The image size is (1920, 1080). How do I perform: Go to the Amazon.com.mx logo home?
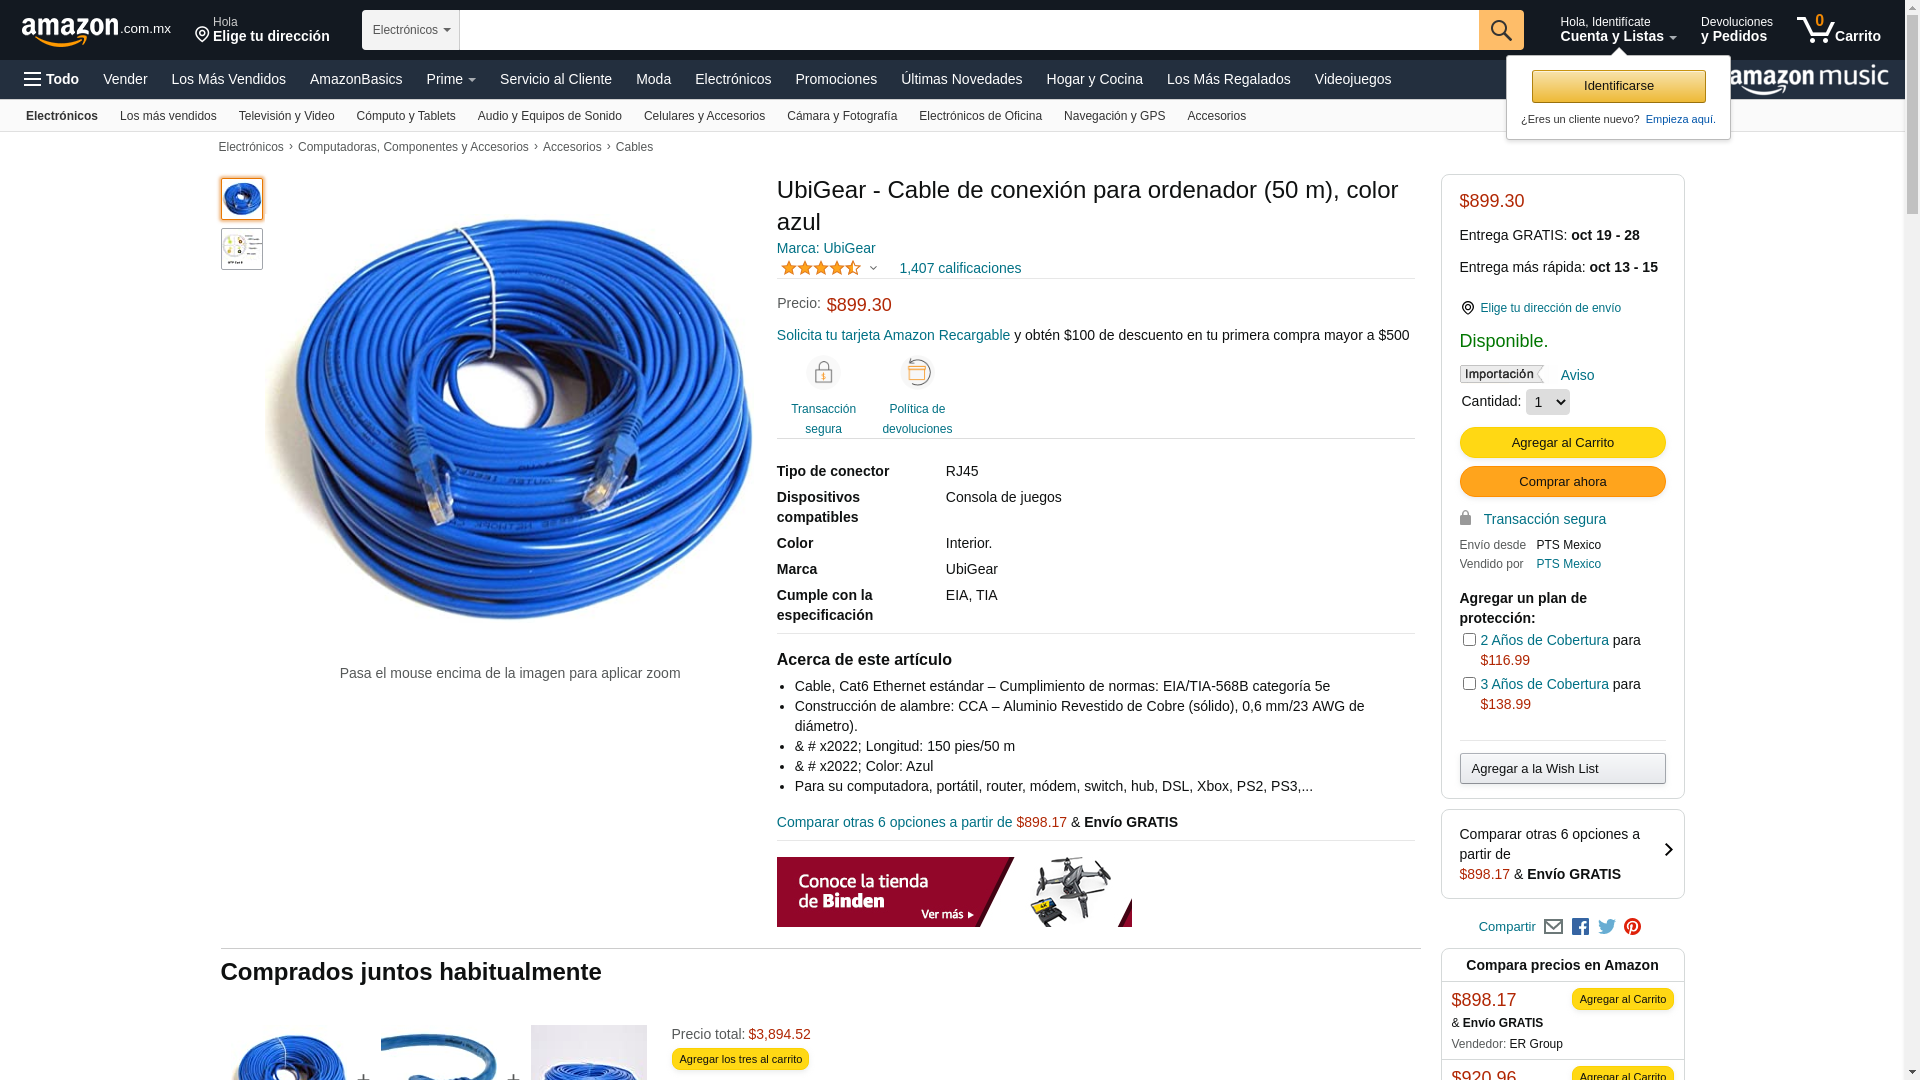point(96,31)
